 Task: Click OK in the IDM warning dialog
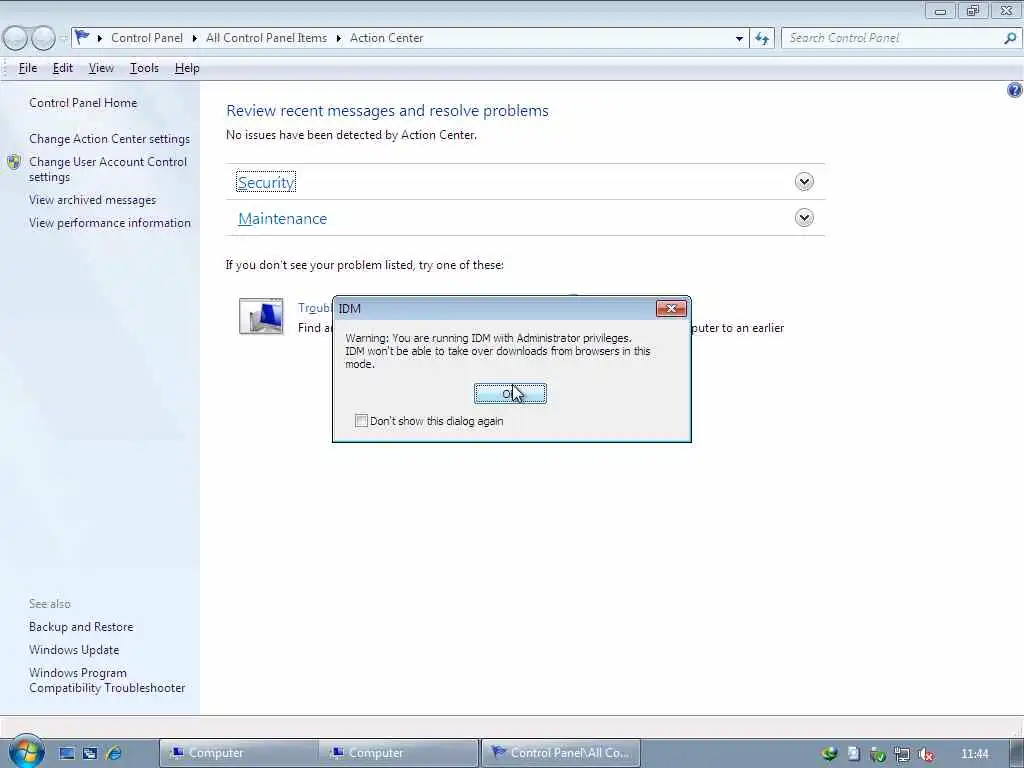coord(510,394)
